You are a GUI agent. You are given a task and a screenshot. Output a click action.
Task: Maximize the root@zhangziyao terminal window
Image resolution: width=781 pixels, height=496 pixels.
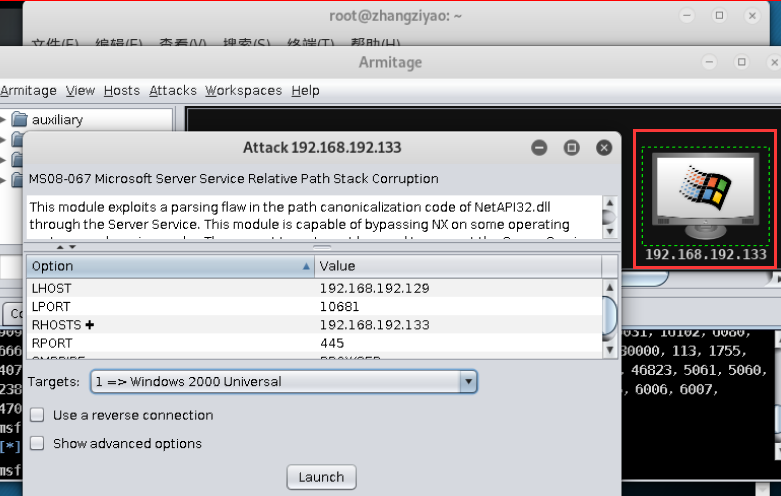click(719, 15)
